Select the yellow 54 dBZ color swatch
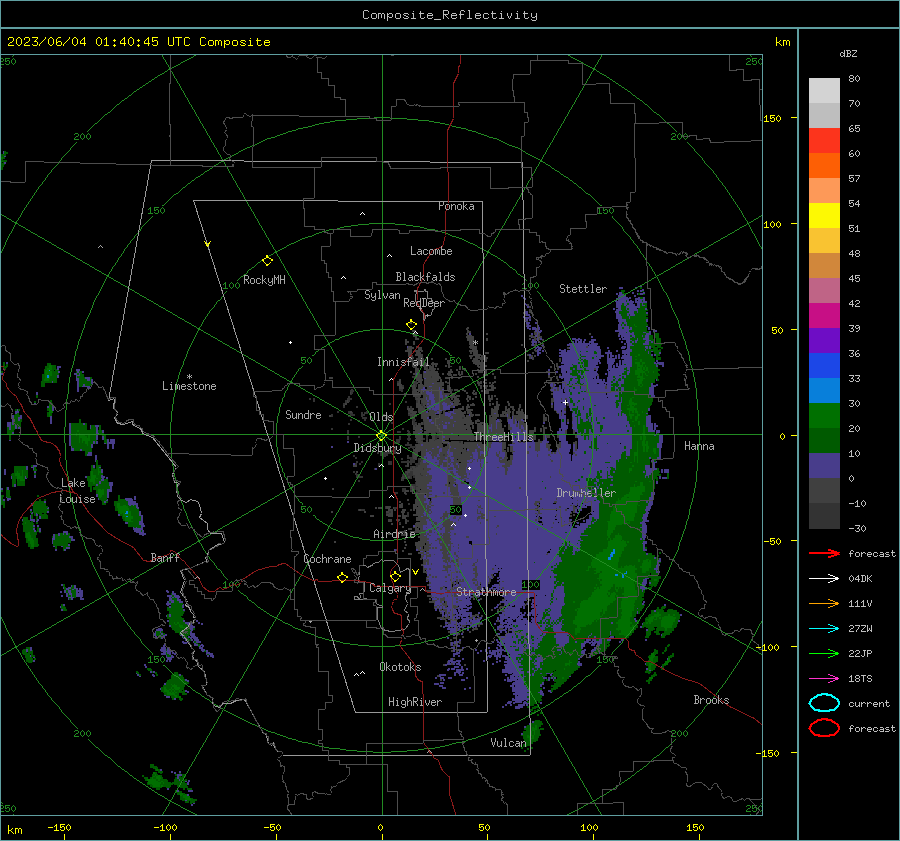 pos(824,216)
